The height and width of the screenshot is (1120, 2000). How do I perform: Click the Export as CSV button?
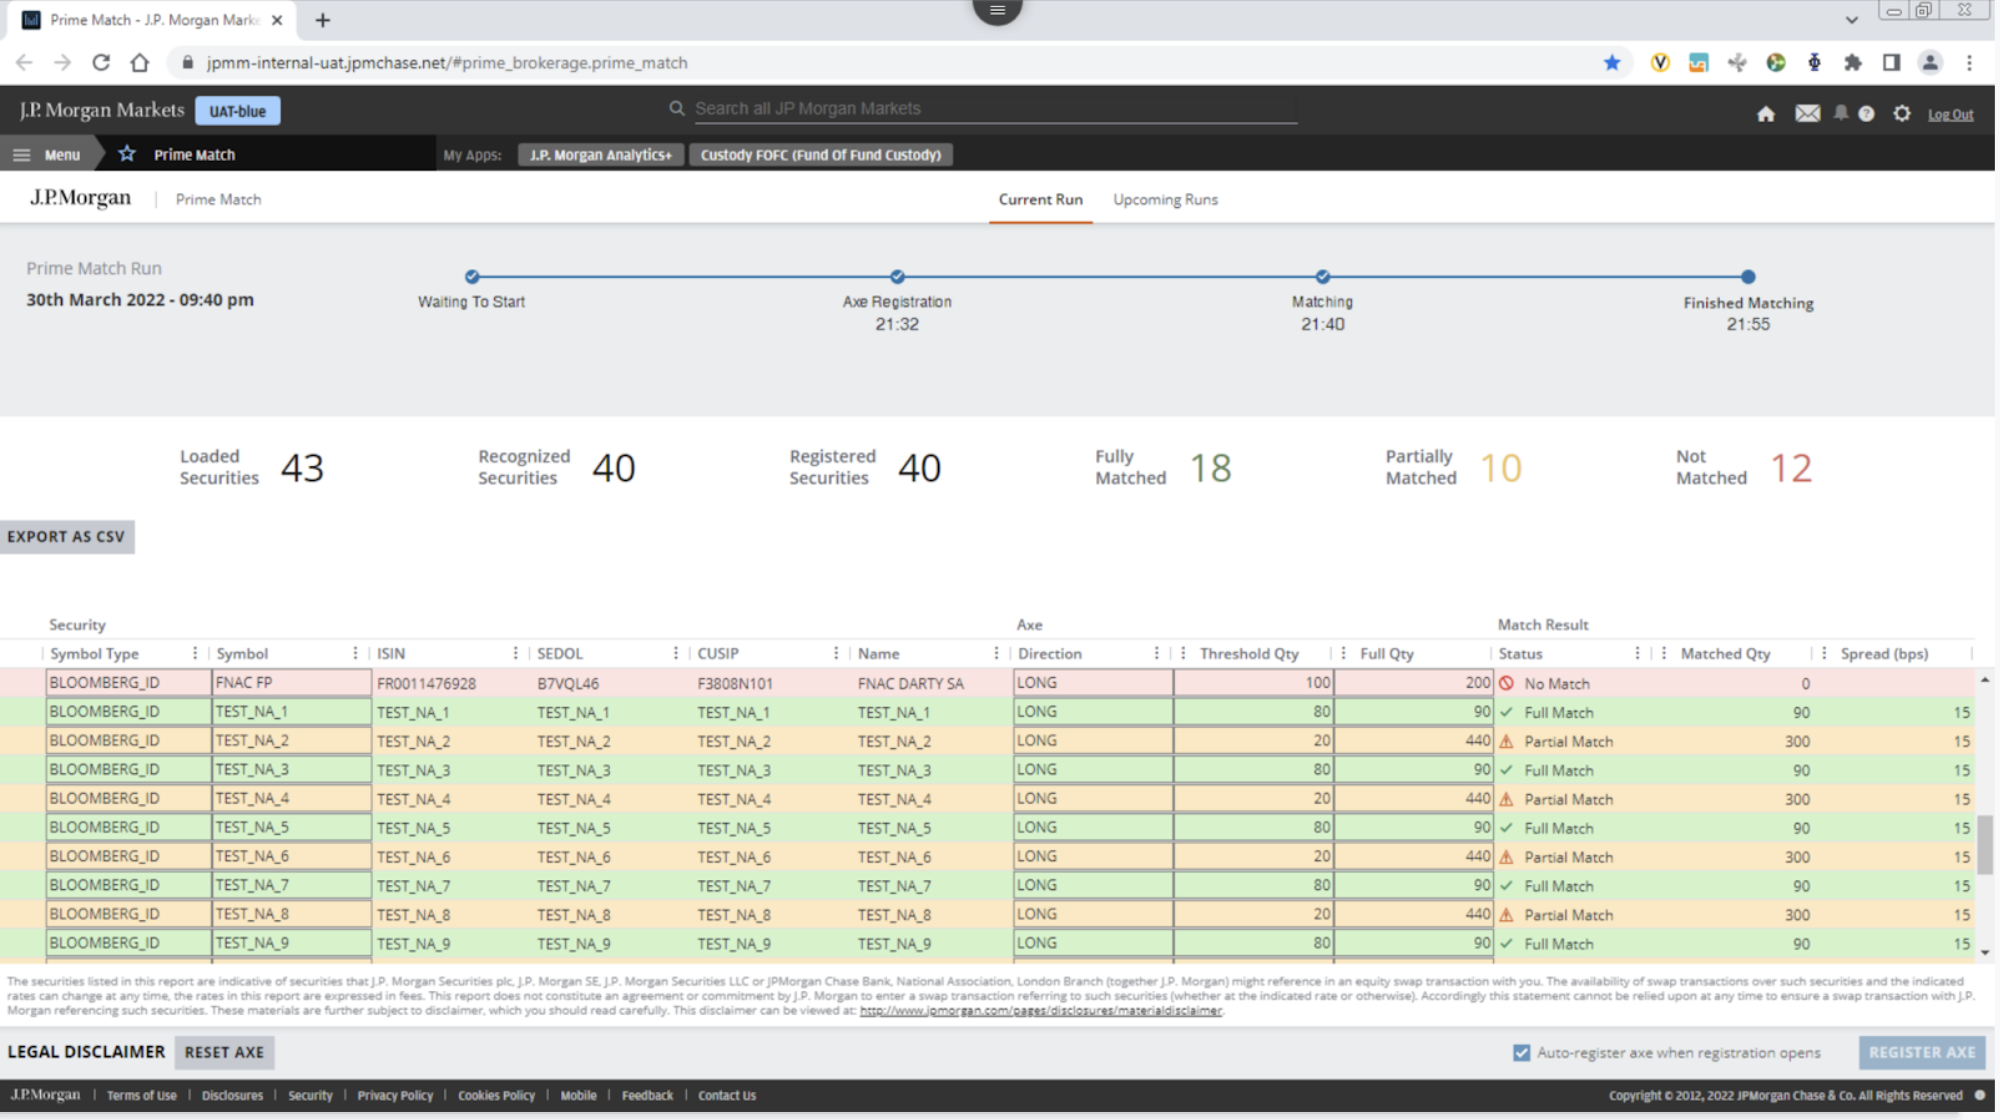click(66, 536)
